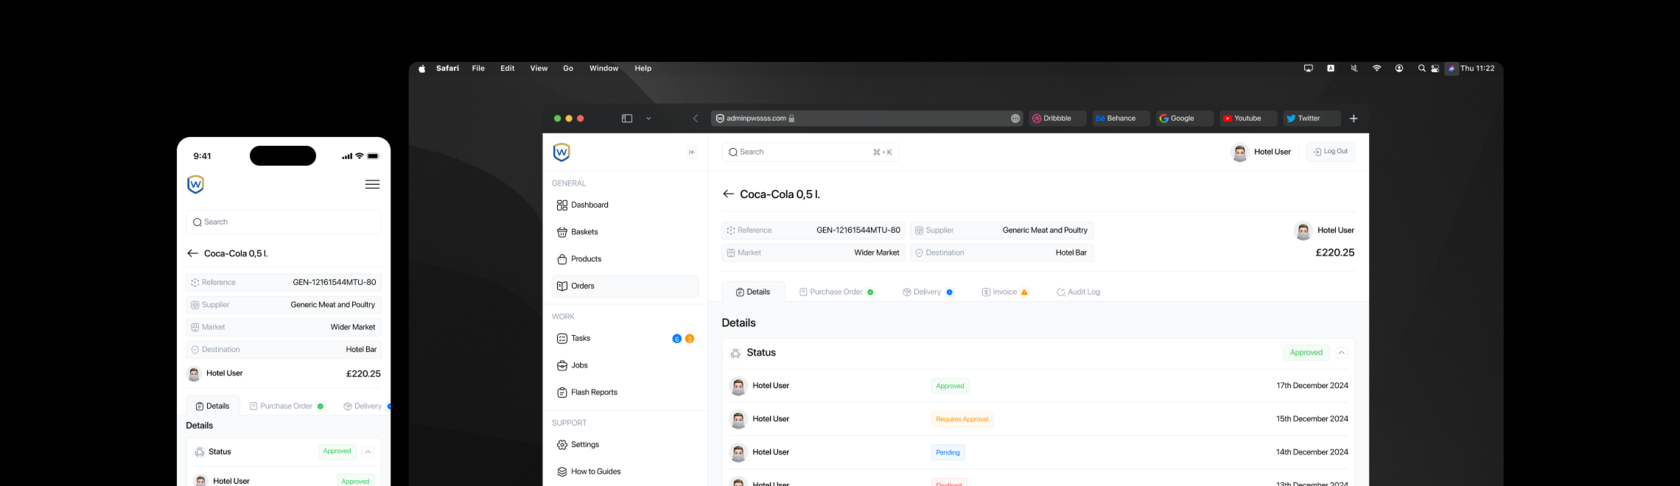
Task: Open the Invoice tab
Action: click(x=1005, y=292)
